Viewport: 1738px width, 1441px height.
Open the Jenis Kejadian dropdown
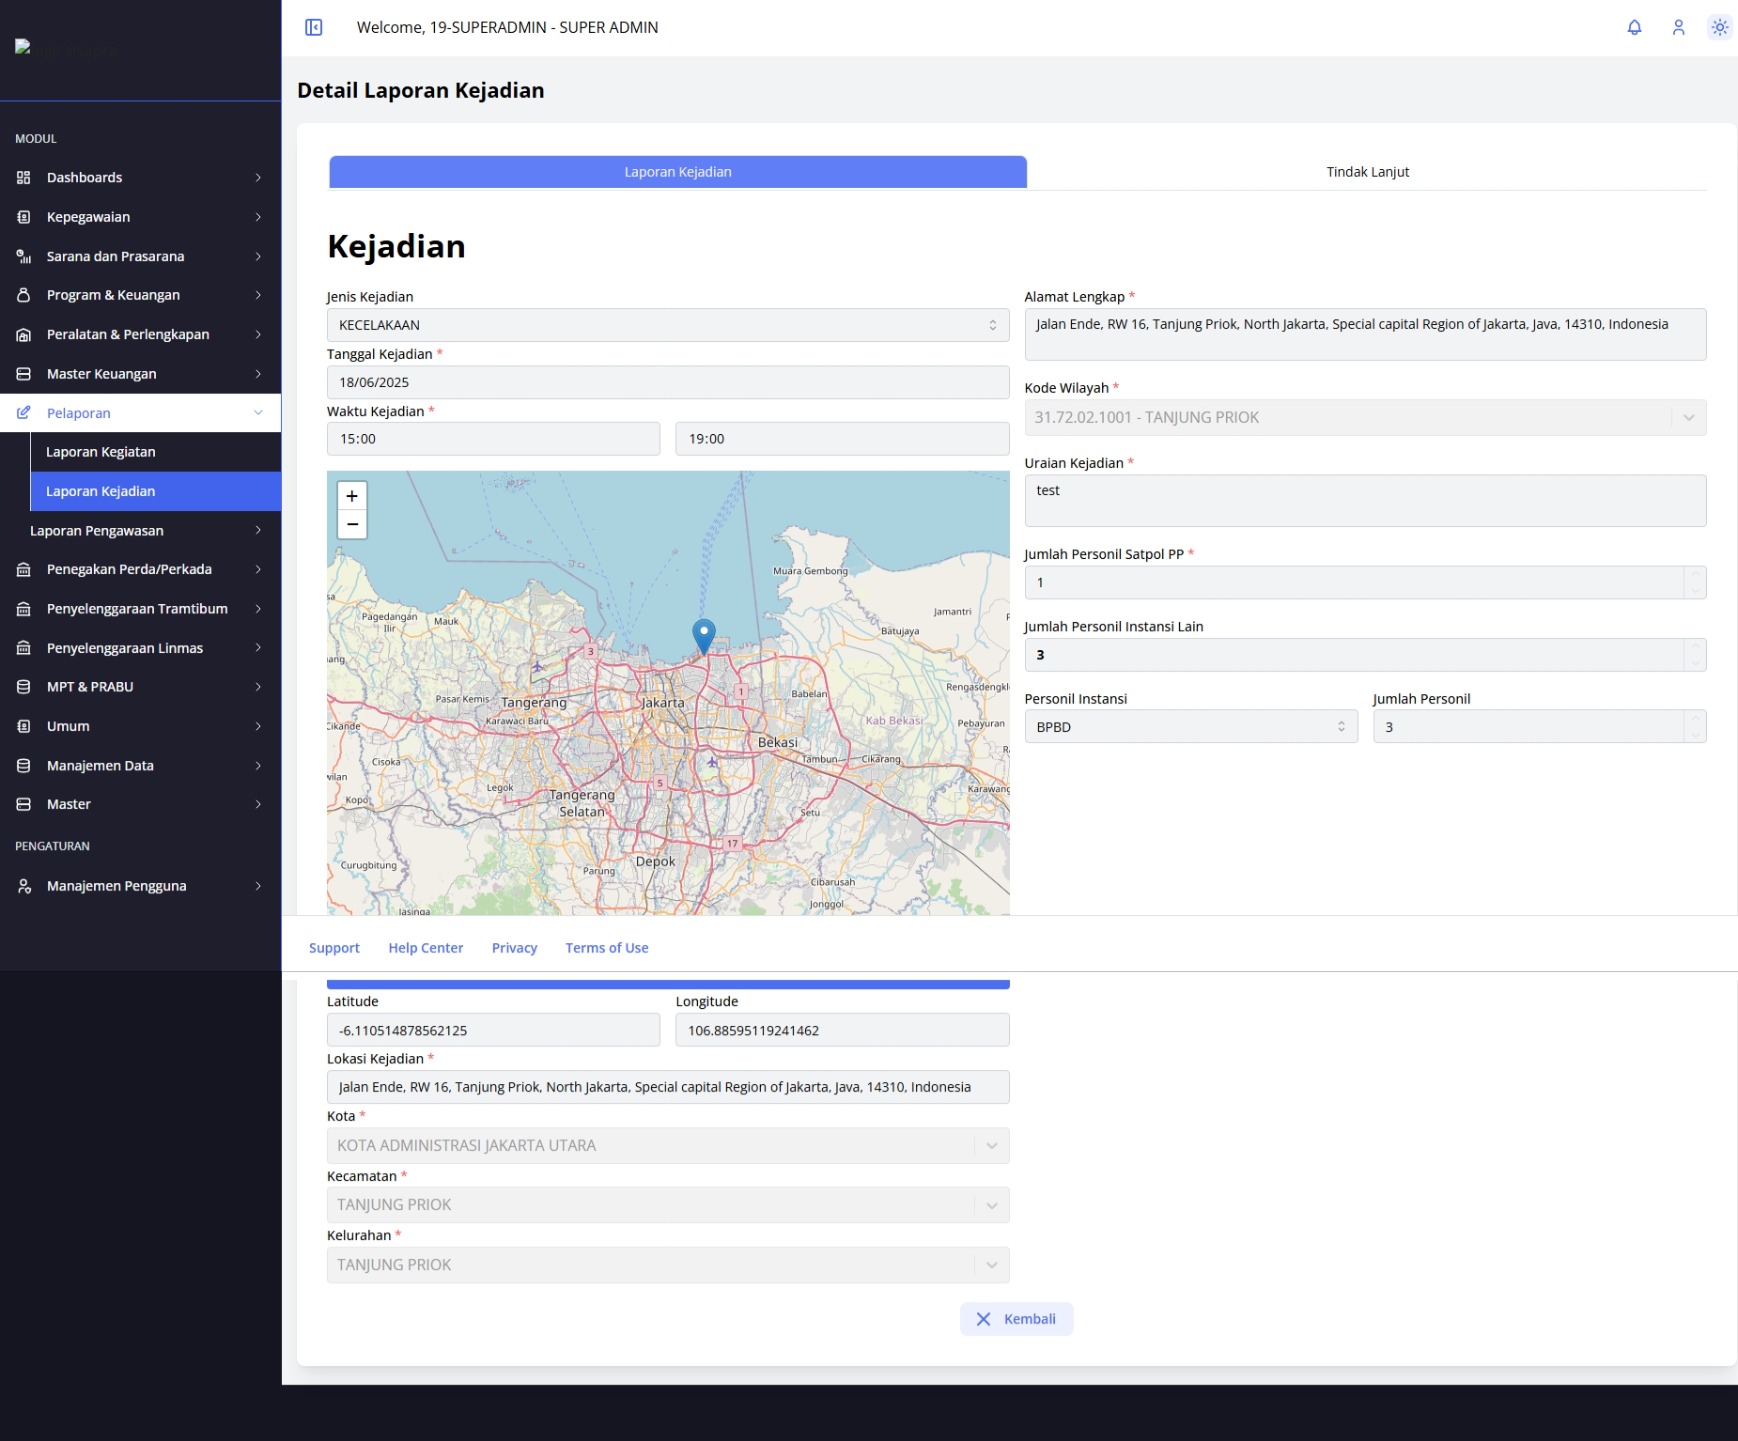click(x=668, y=325)
